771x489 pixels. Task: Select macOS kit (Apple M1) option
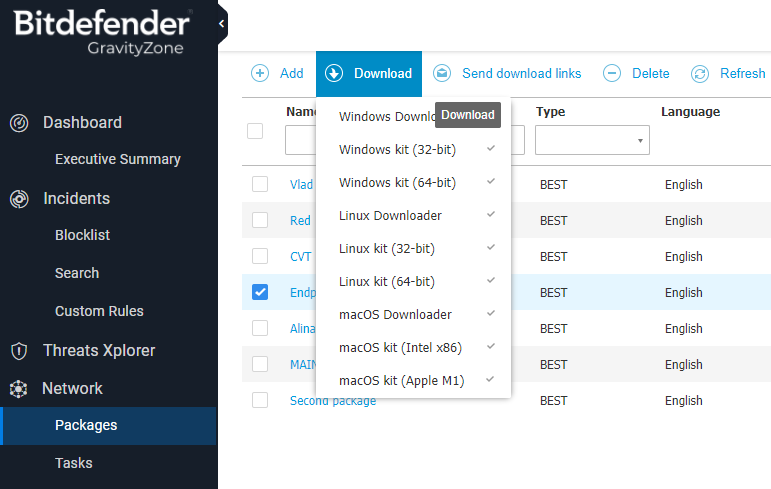tap(401, 380)
